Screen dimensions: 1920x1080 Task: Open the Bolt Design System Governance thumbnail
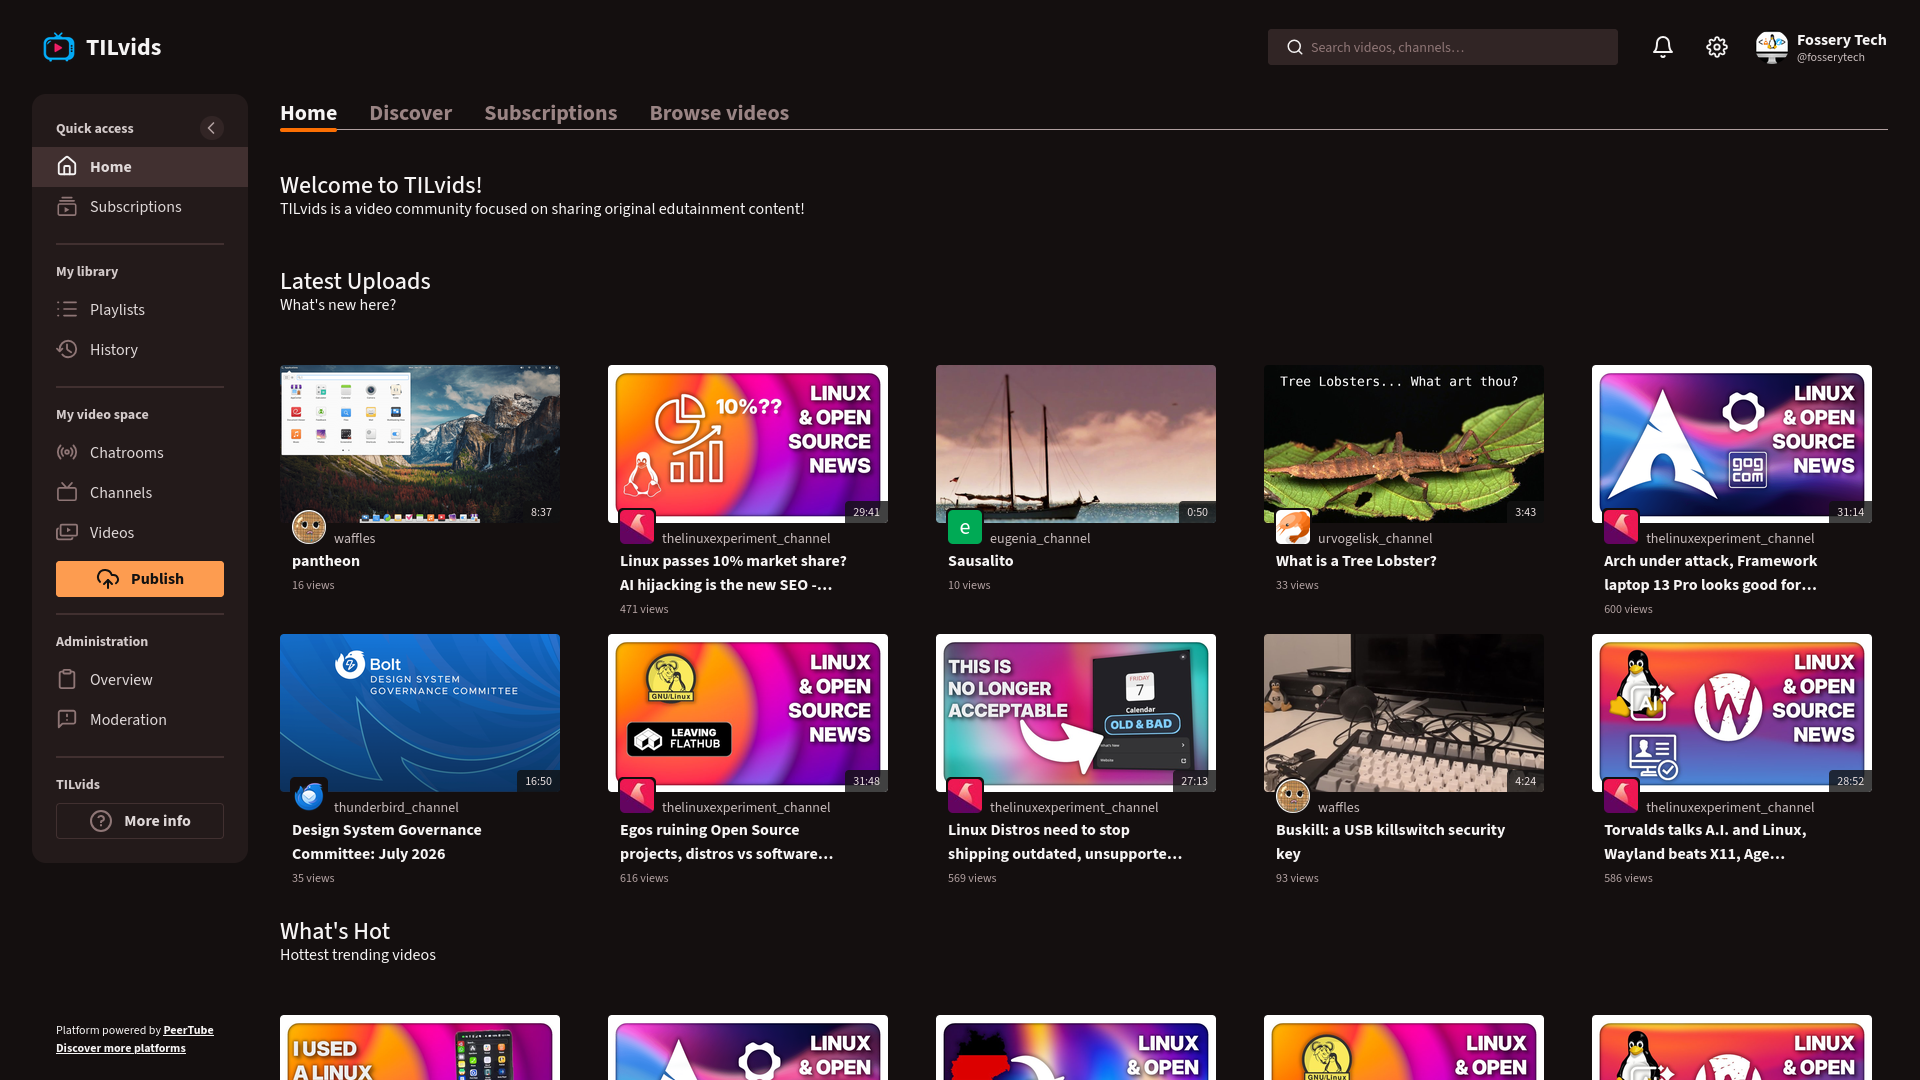420,712
